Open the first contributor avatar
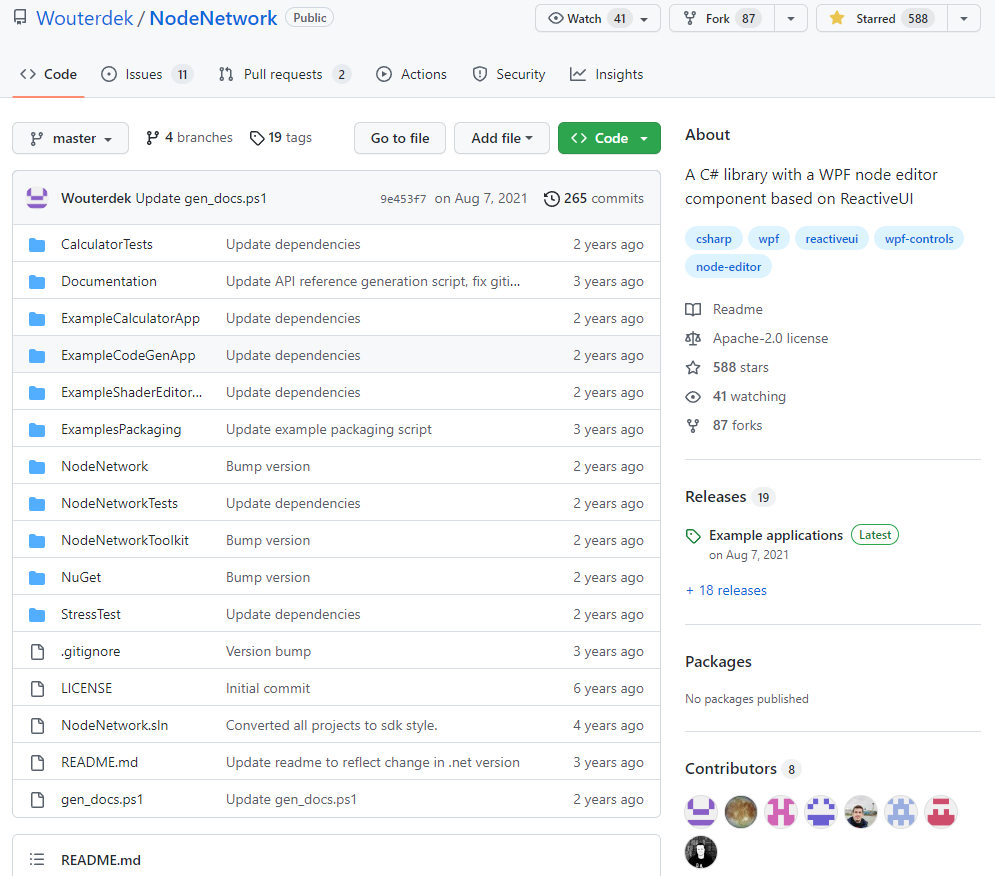The width and height of the screenshot is (995, 876). click(701, 812)
